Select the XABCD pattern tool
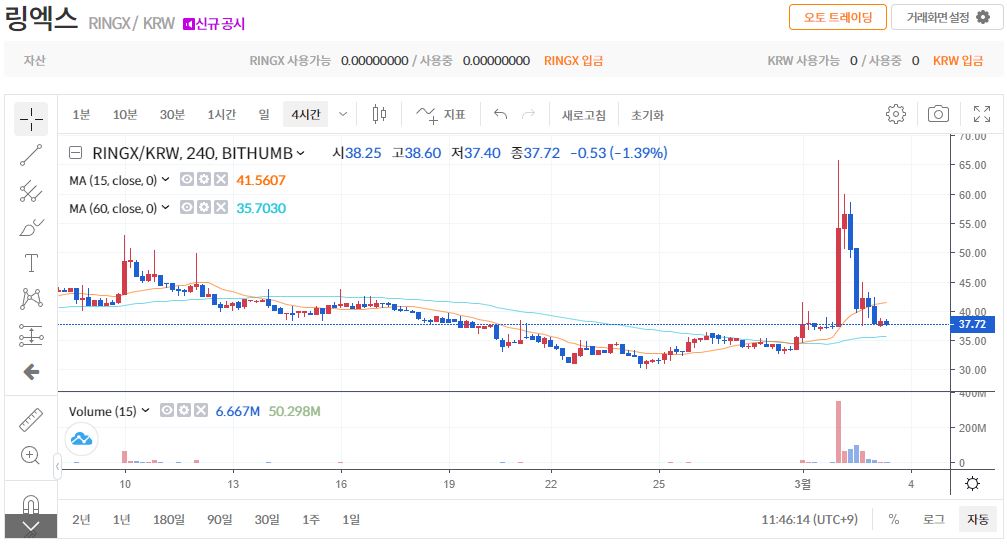This screenshot has height=553, width=1007. click(x=31, y=299)
